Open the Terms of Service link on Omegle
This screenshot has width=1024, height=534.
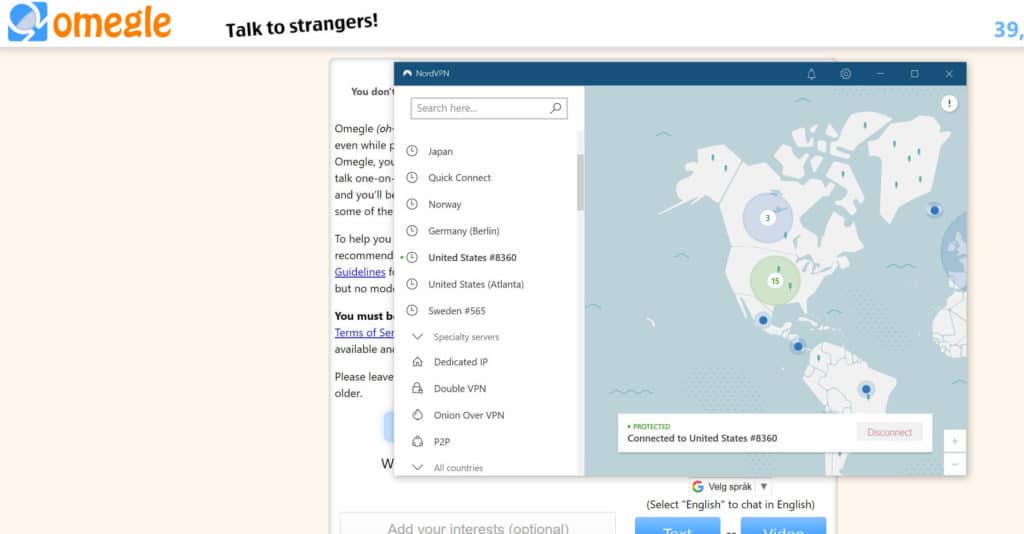(x=364, y=332)
